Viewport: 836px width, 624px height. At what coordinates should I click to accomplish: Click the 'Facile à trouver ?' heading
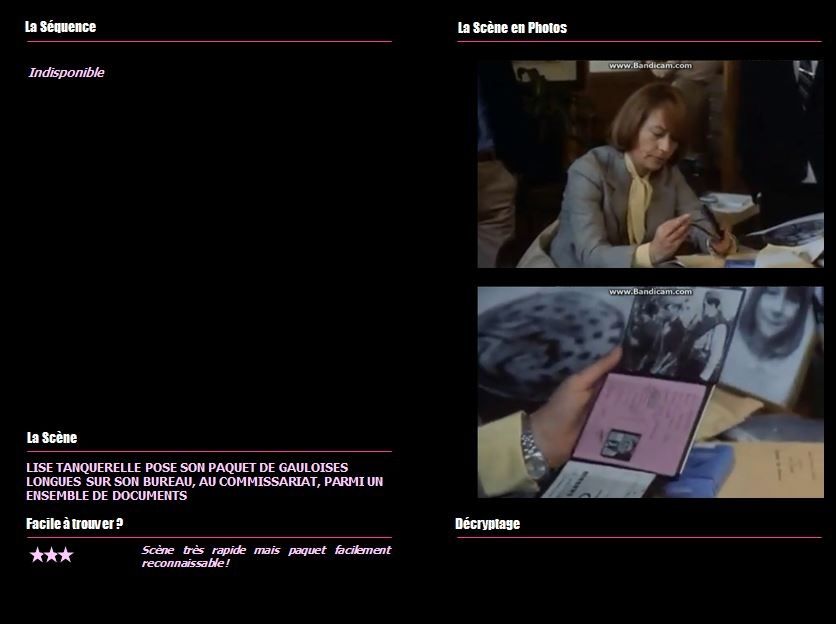(75, 524)
